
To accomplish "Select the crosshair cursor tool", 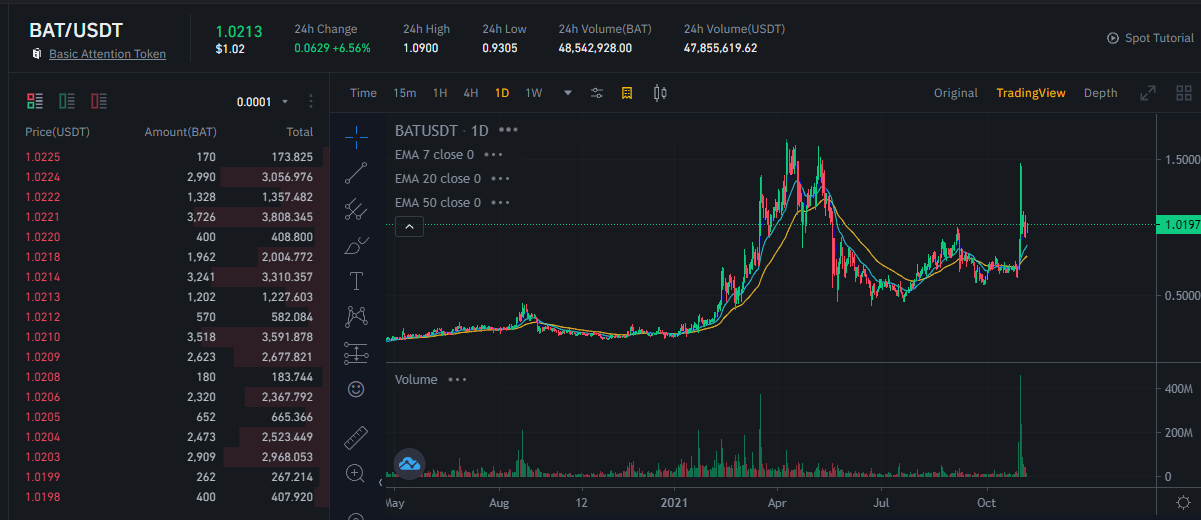I will [x=356, y=137].
